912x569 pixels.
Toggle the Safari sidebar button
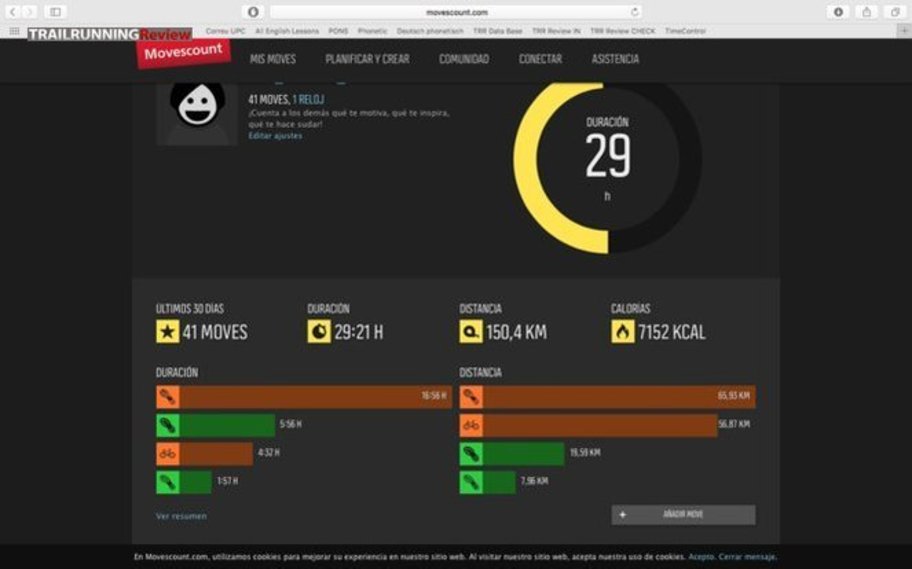pyautogui.click(x=55, y=12)
